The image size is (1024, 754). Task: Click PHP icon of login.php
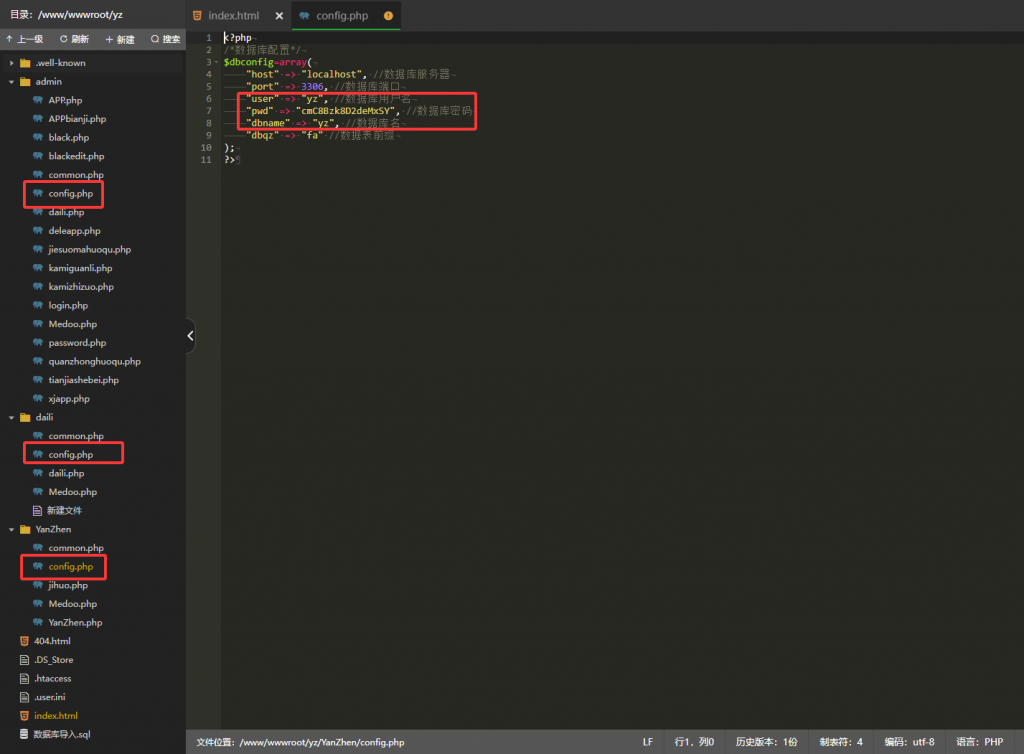pyautogui.click(x=38, y=305)
